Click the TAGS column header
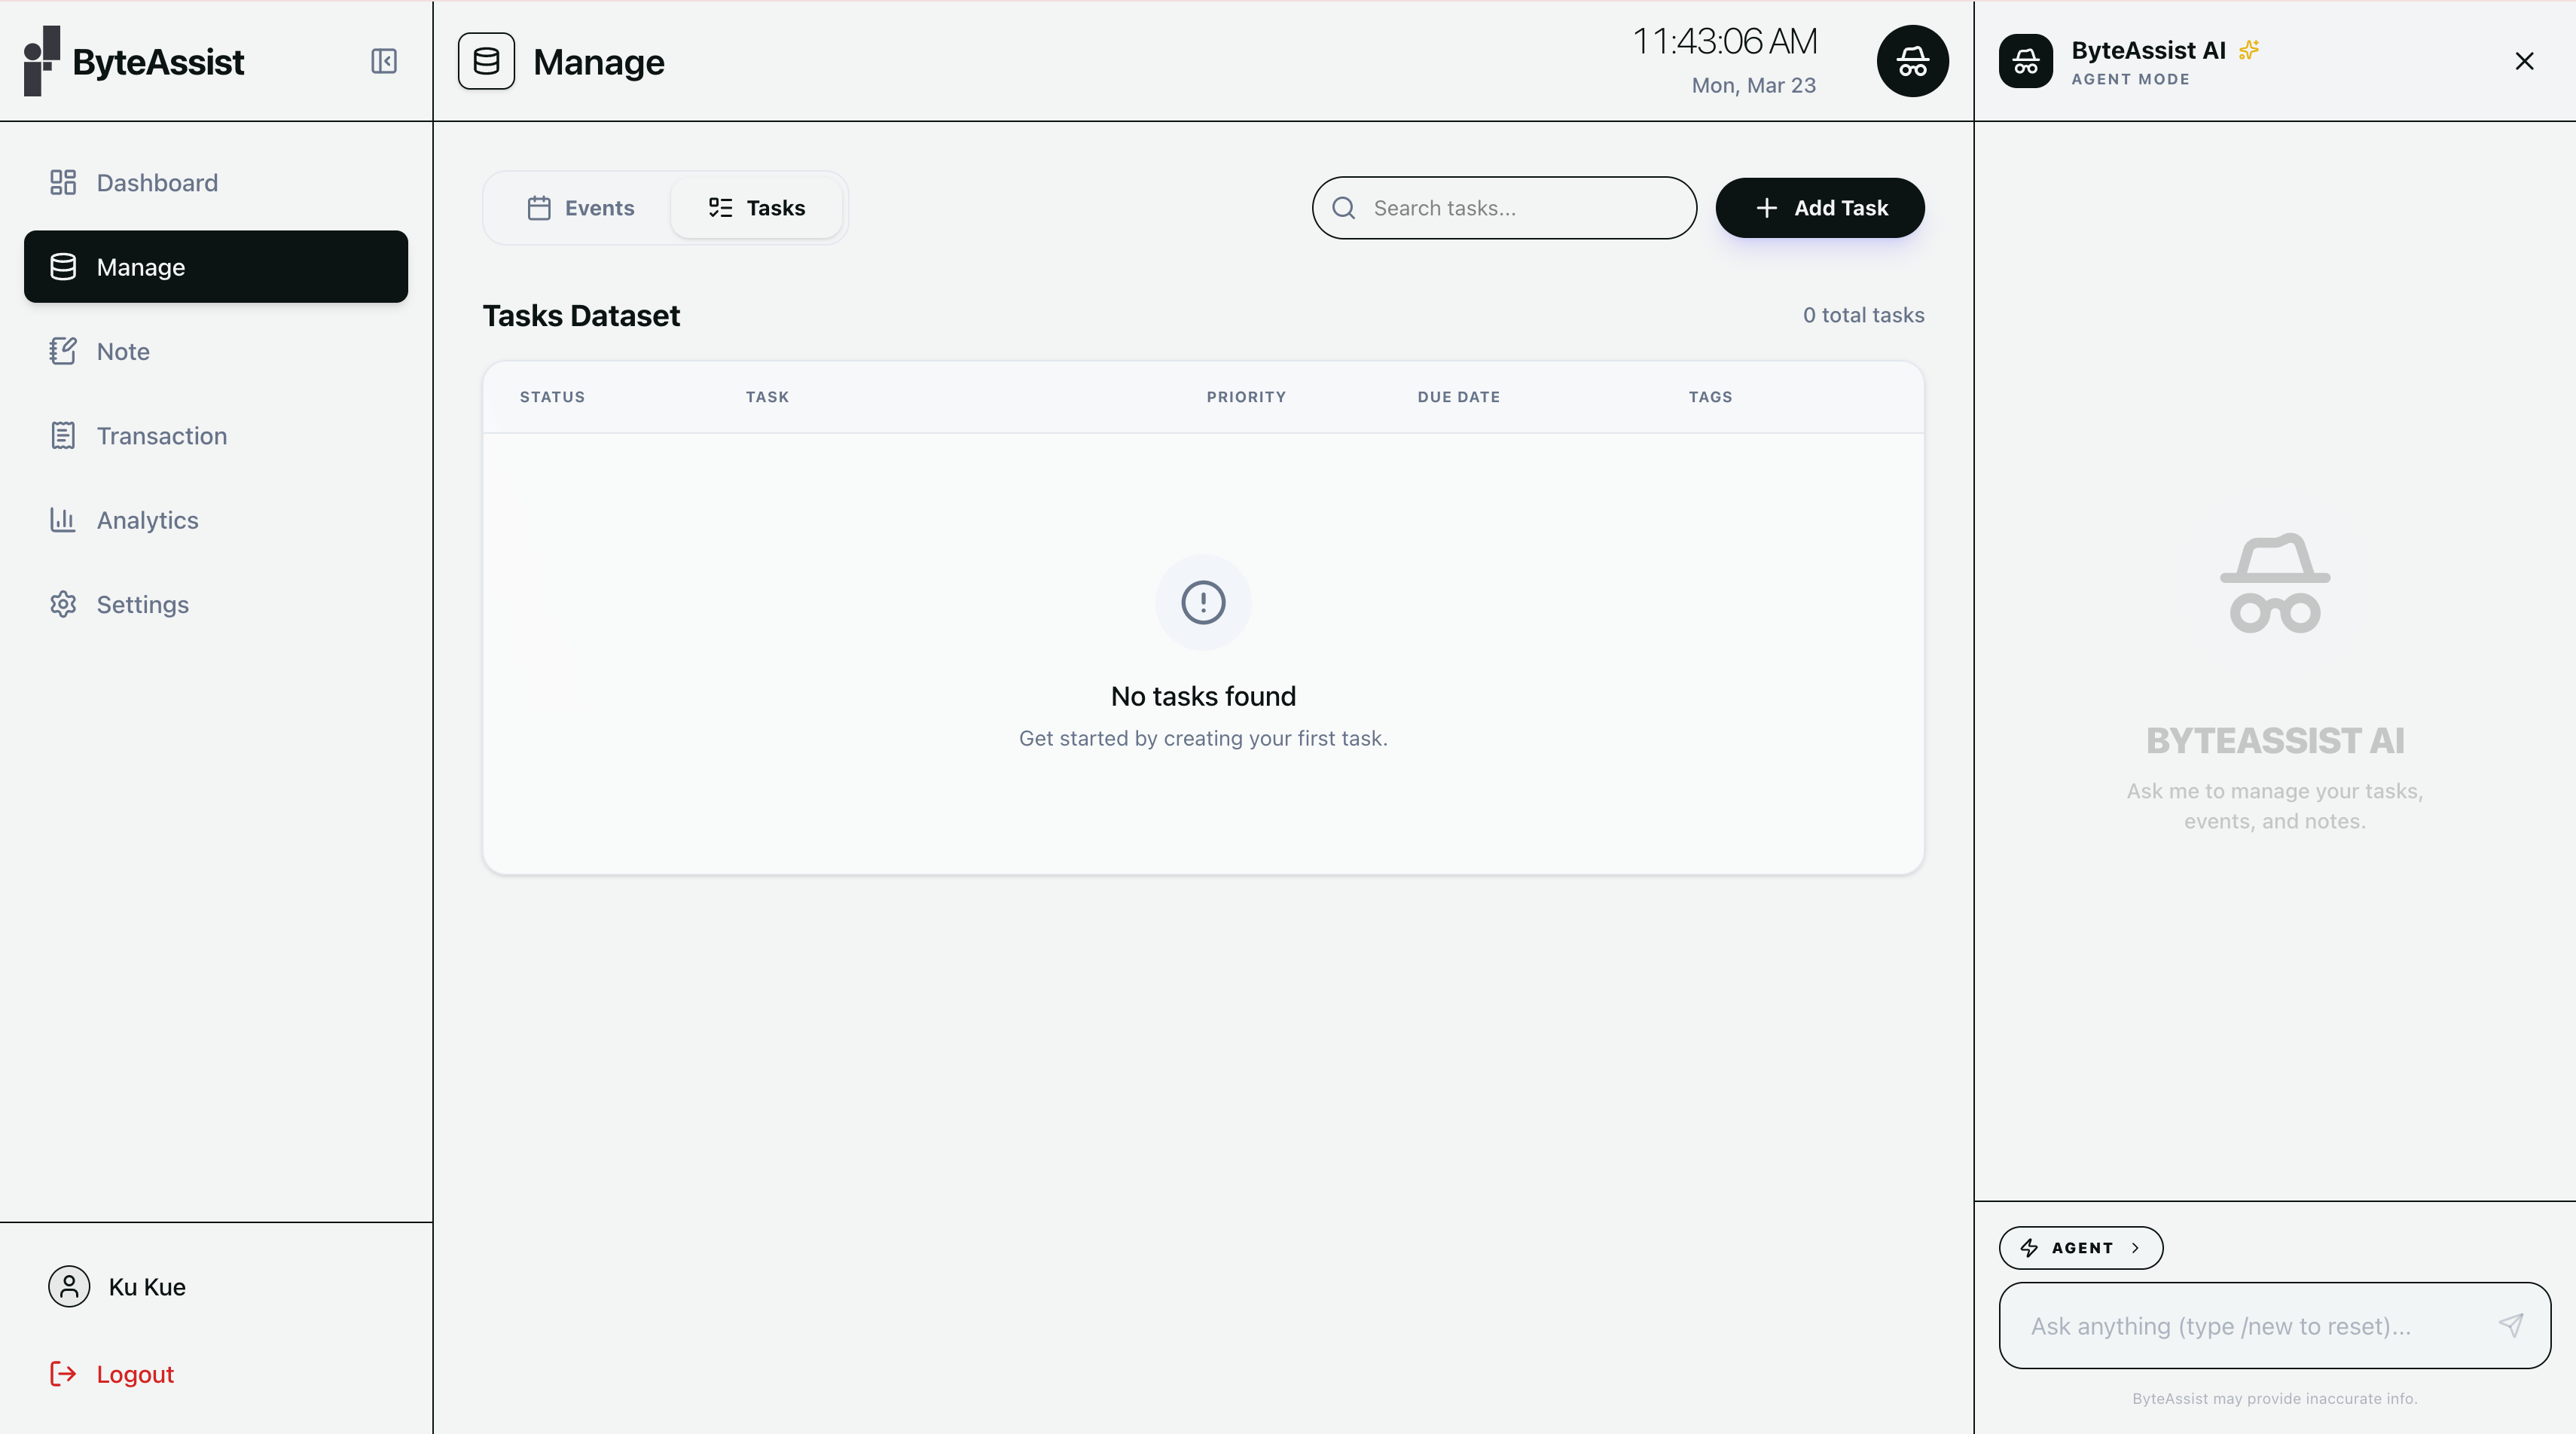 point(1710,397)
